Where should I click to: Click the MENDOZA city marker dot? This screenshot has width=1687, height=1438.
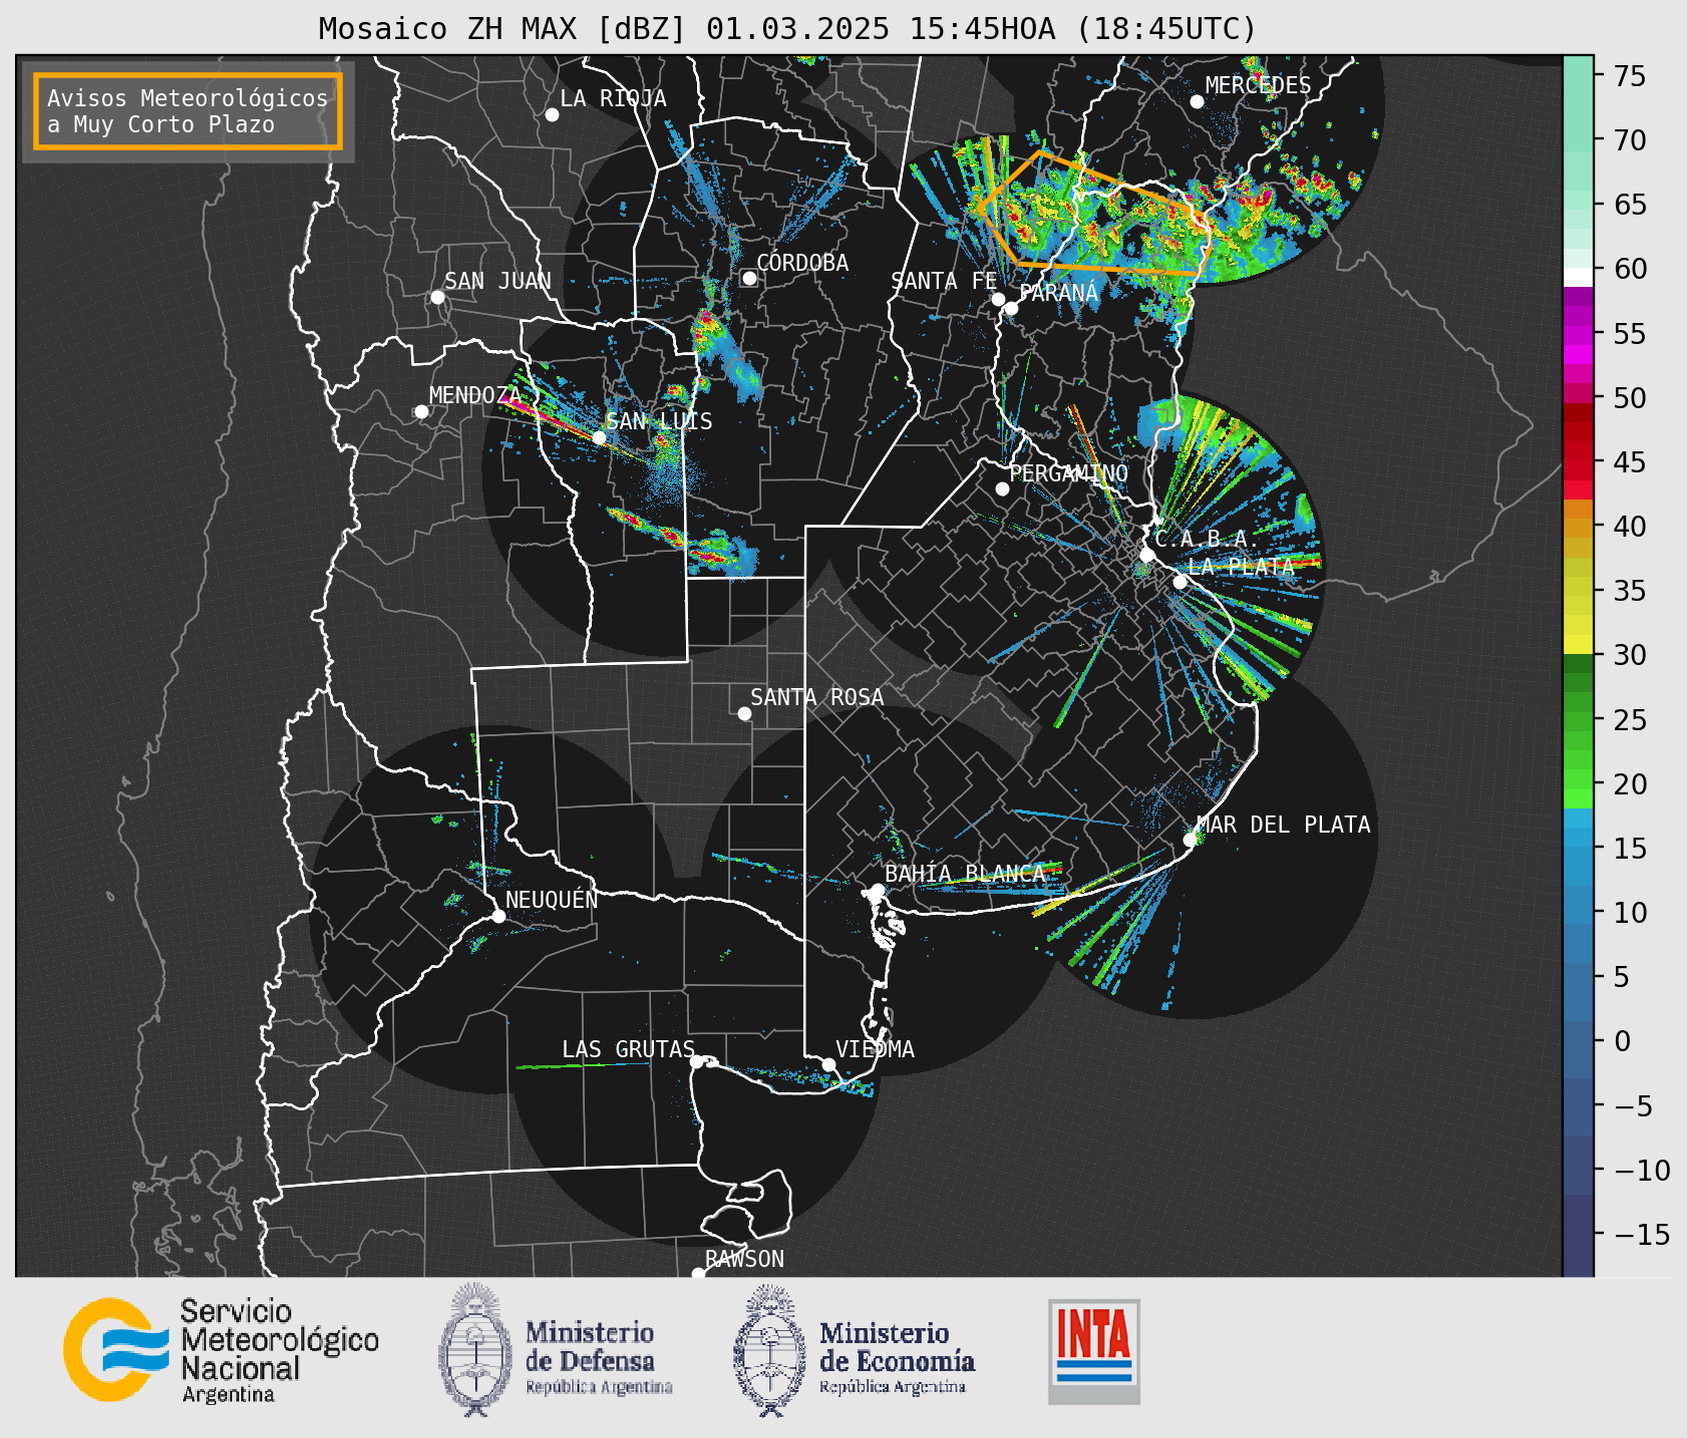(x=421, y=412)
